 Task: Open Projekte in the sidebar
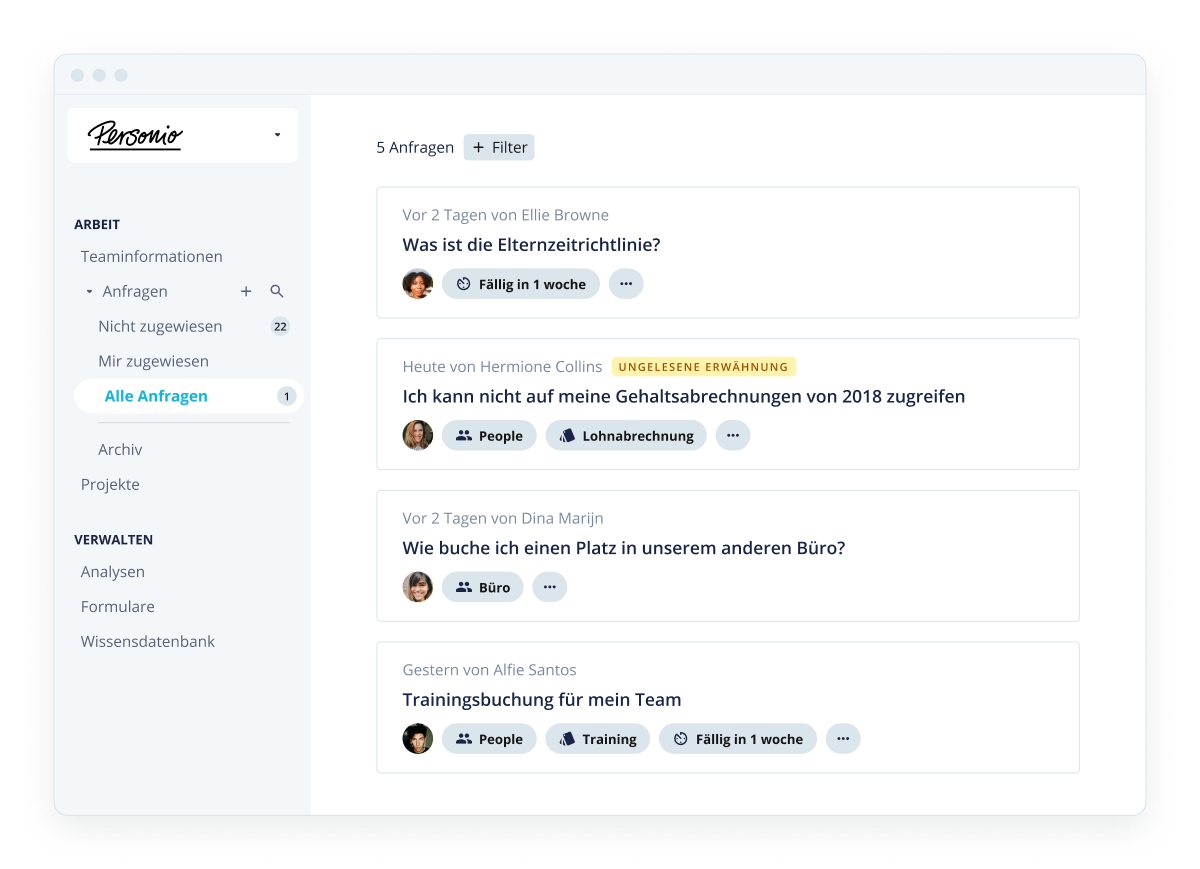click(x=110, y=484)
